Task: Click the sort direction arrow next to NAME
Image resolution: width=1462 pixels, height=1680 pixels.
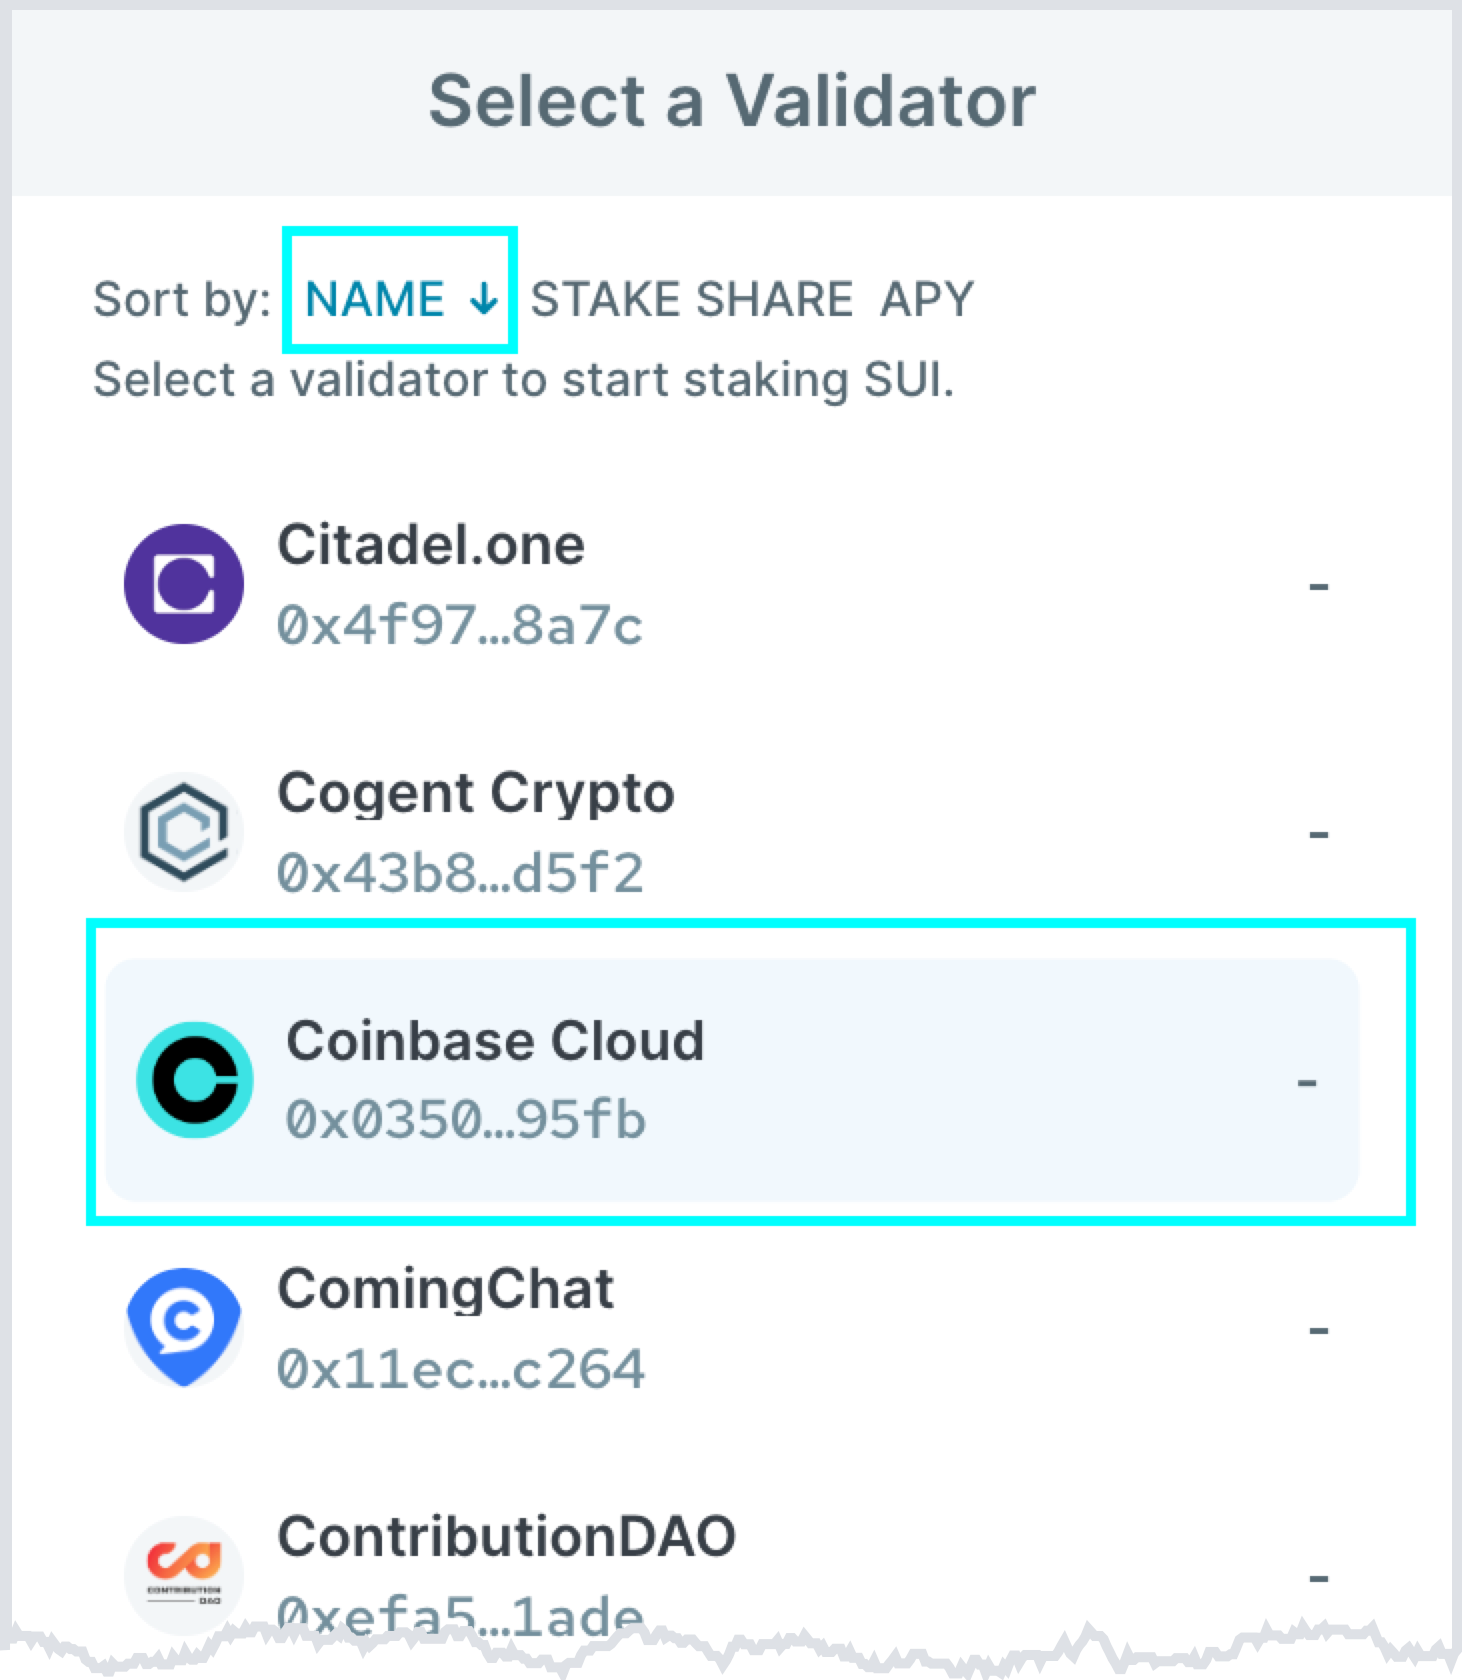Action: click(x=484, y=299)
